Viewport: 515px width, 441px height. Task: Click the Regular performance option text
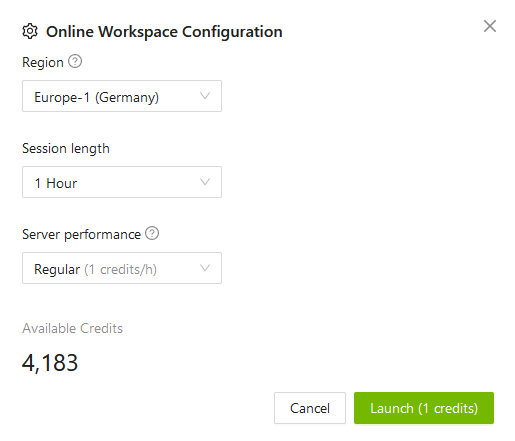point(57,269)
